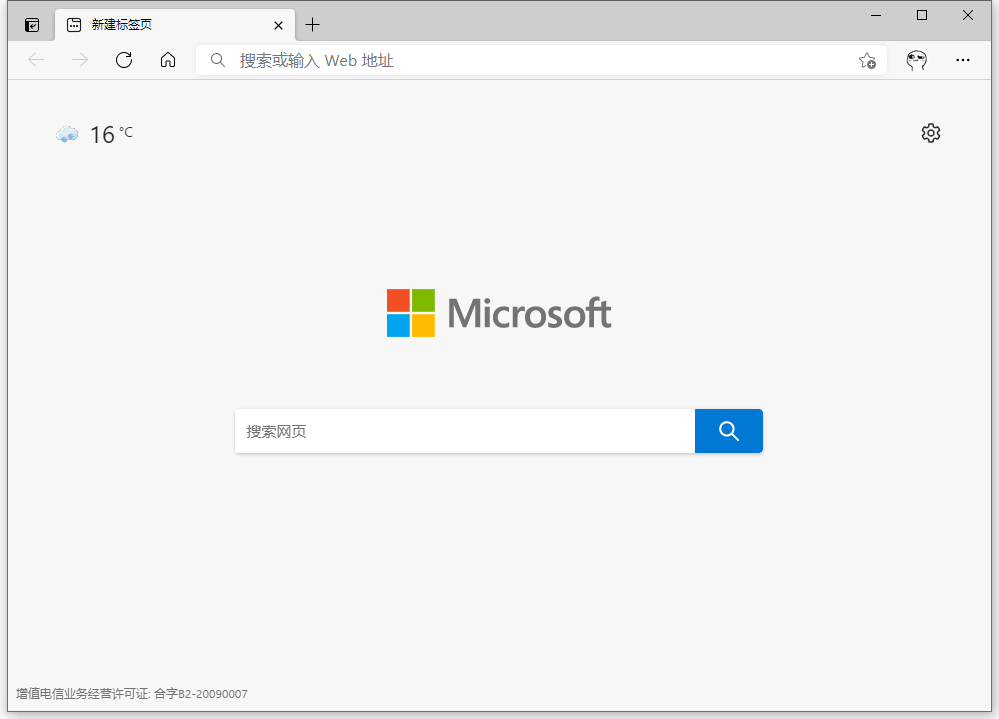This screenshot has height=719, width=999.
Task: Click the add to favorites star icon
Action: [x=868, y=61]
